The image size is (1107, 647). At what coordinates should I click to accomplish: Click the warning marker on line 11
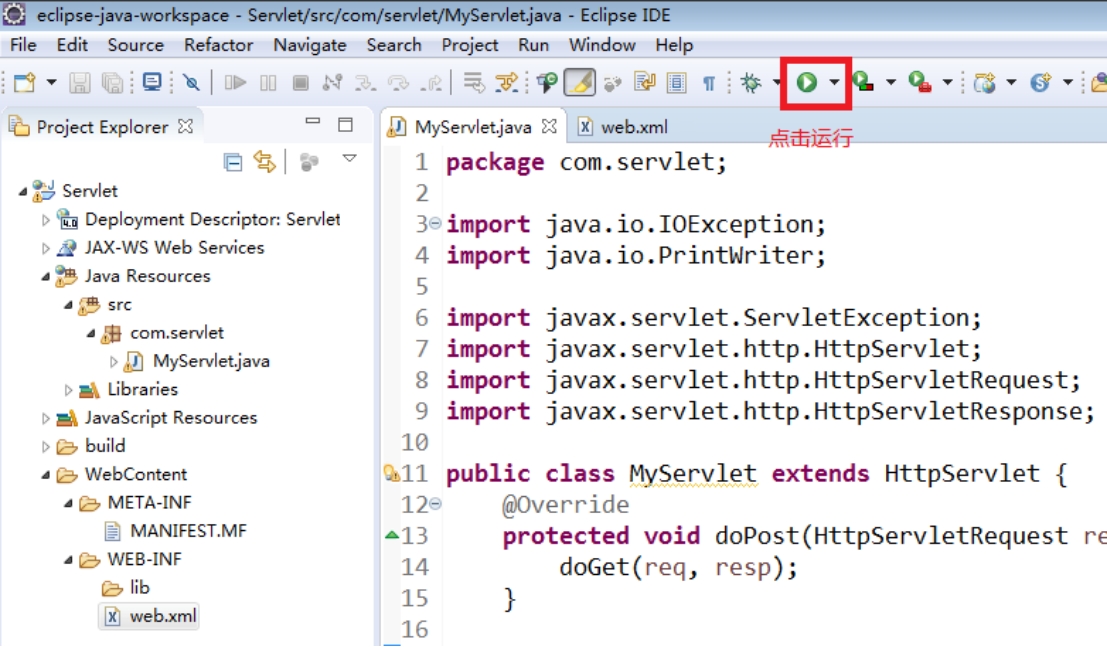coord(391,473)
